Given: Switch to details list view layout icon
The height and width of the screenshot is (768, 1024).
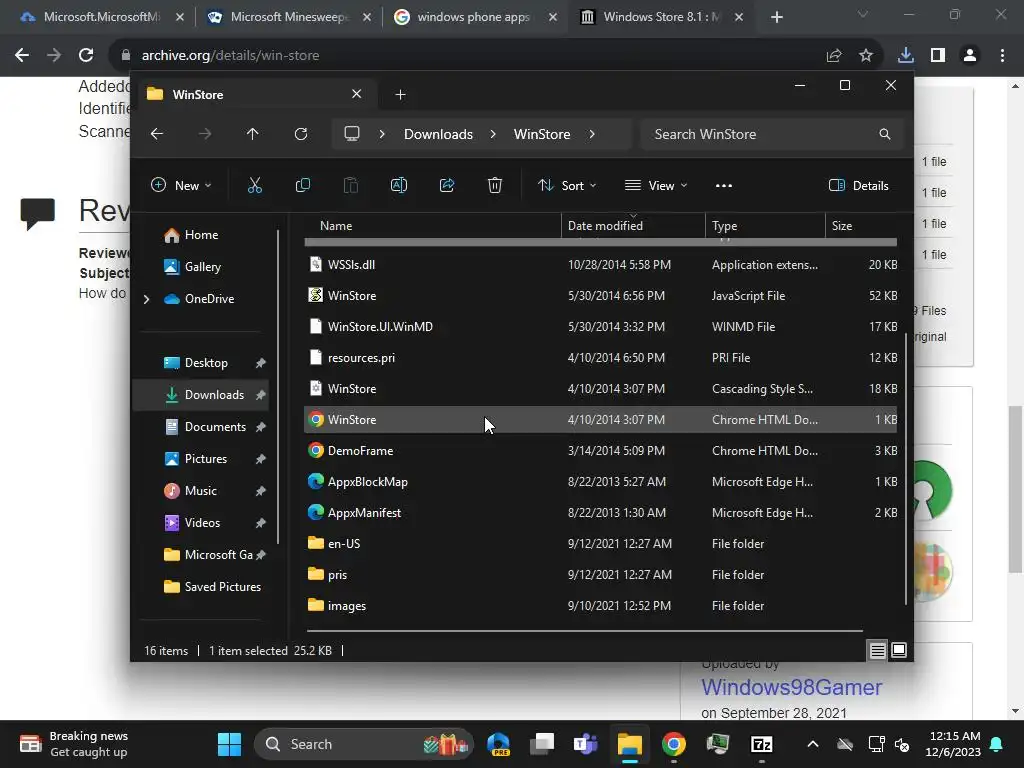Looking at the screenshot, I should pos(877,650).
